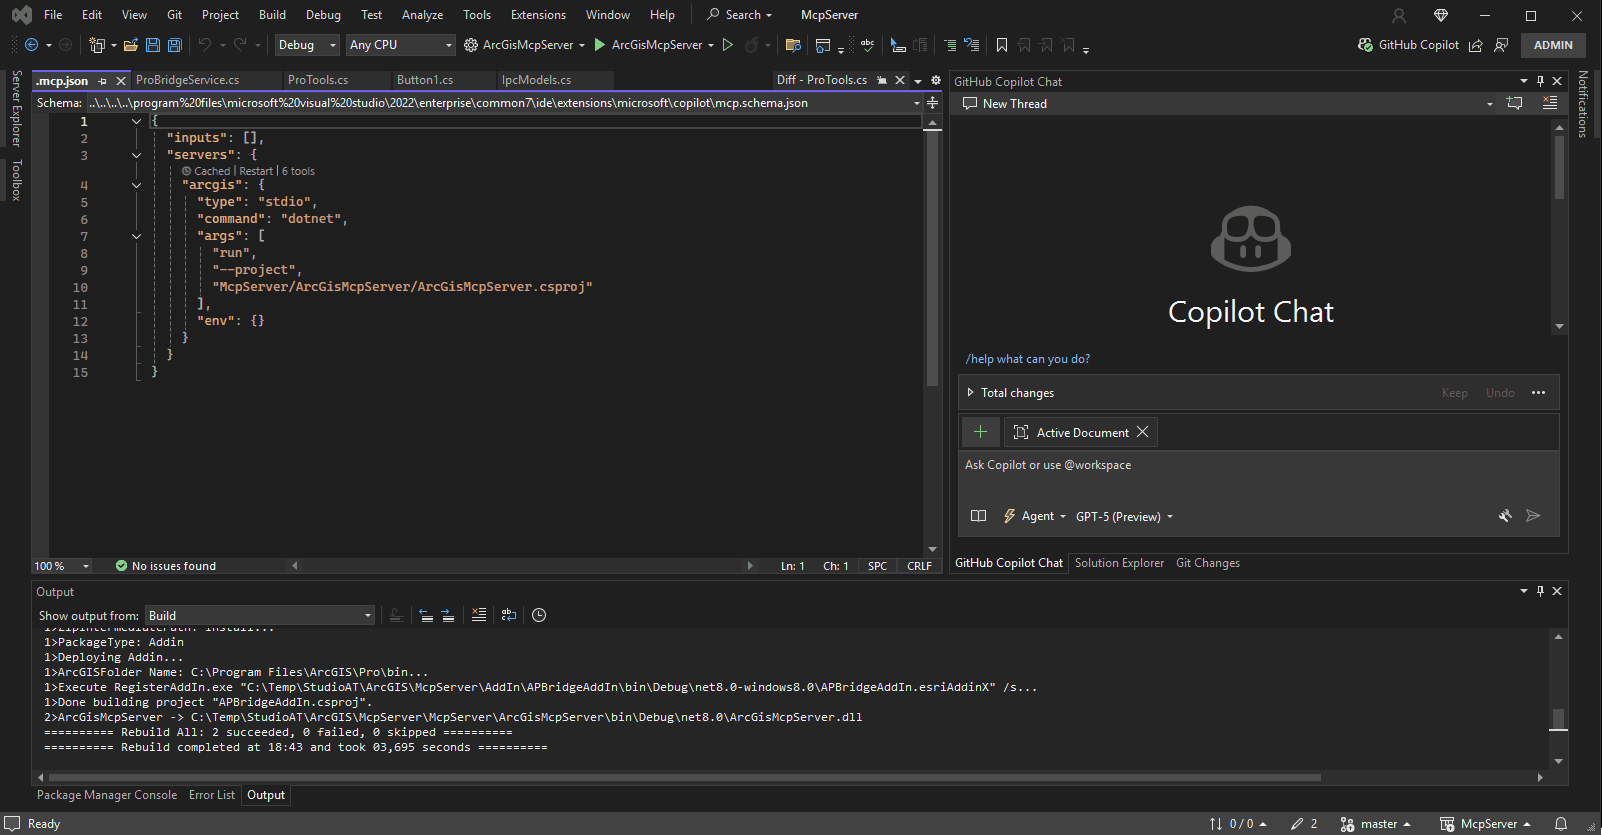Open the Analyze menu
This screenshot has width=1602, height=835.
422,15
